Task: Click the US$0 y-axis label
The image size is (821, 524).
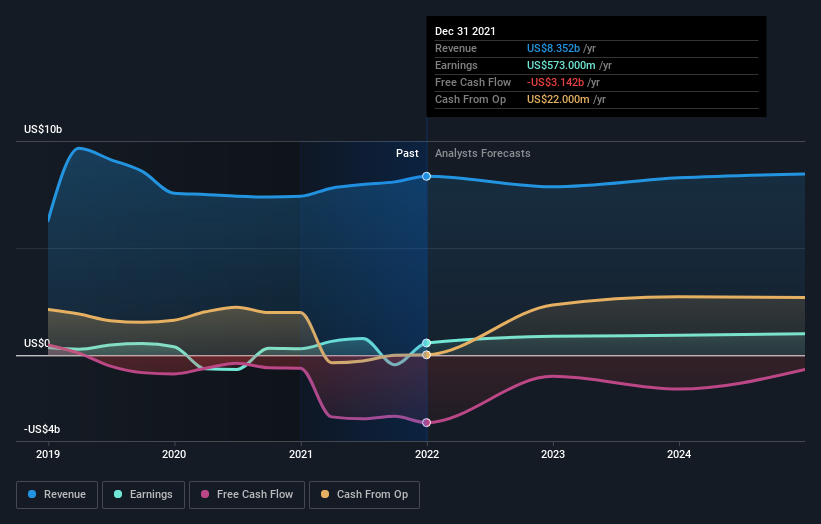Action: (x=37, y=343)
